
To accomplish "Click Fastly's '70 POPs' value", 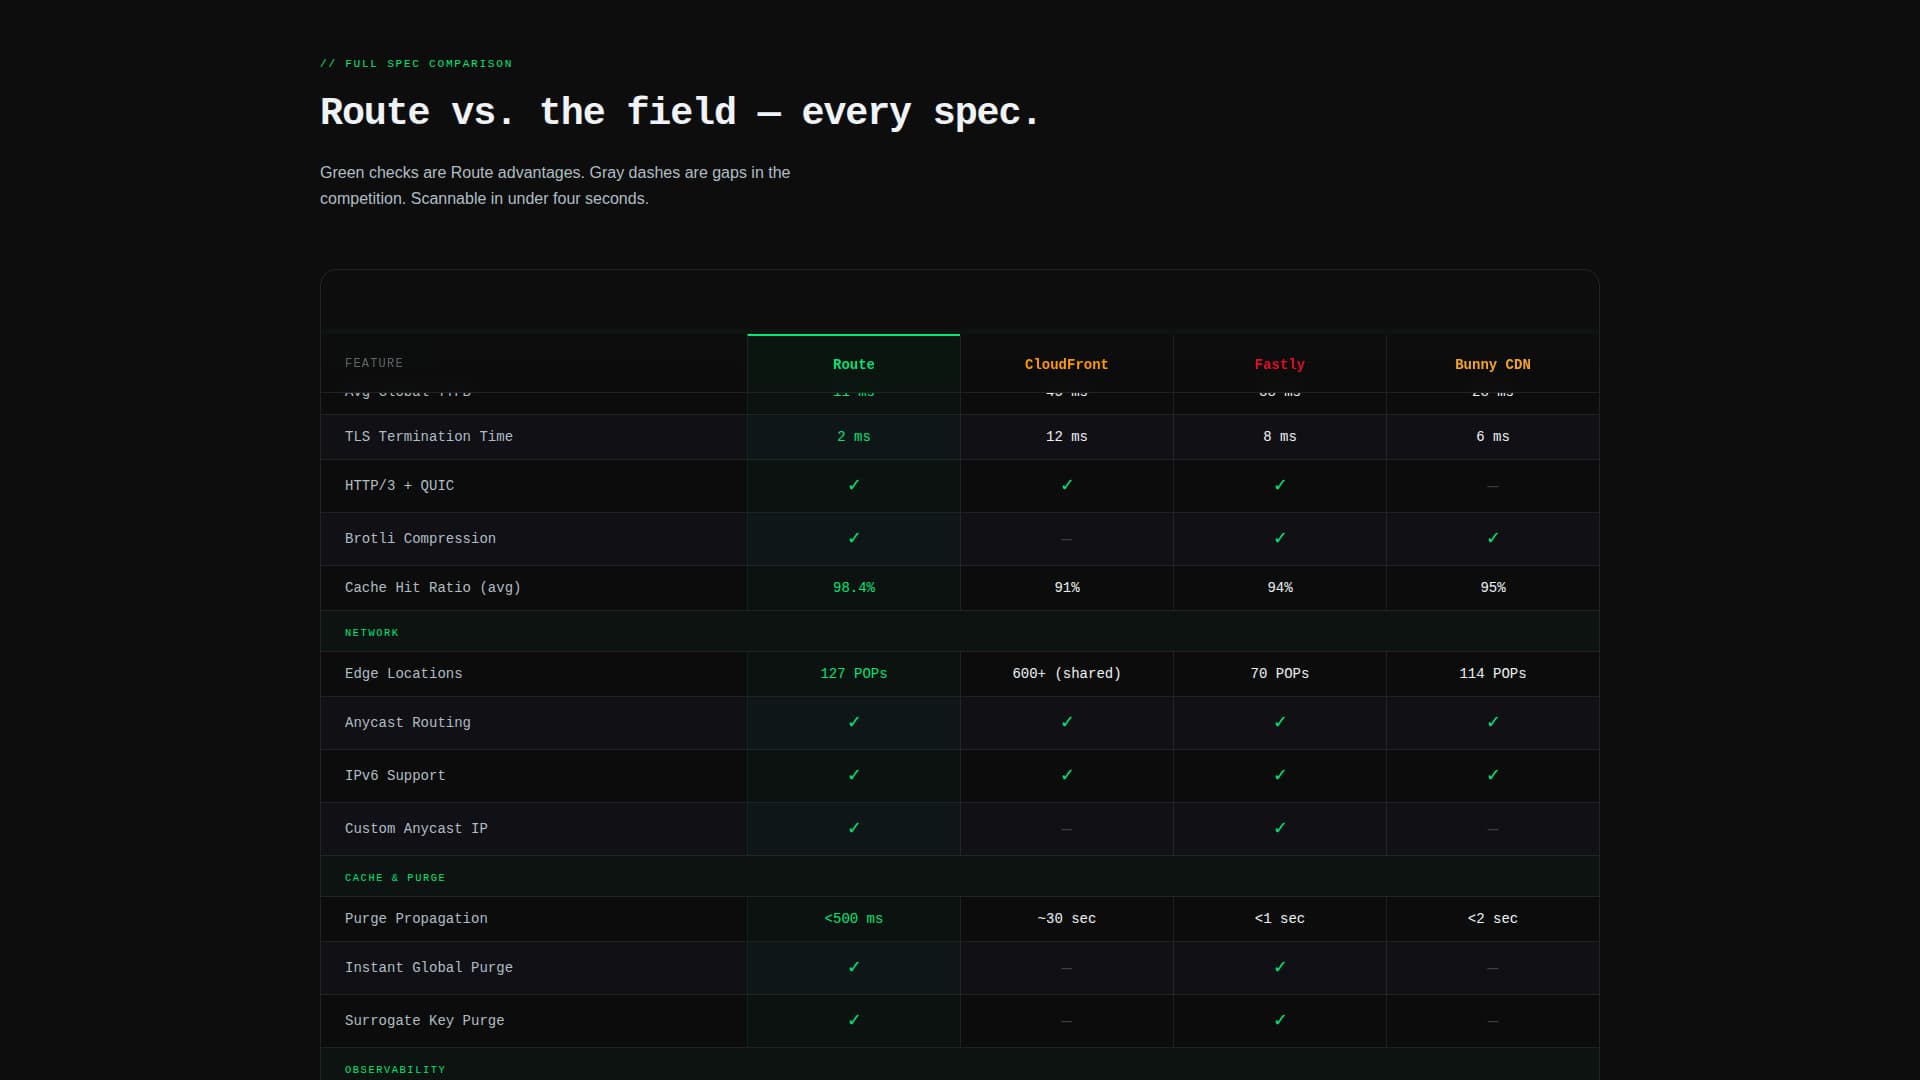I will (1279, 674).
